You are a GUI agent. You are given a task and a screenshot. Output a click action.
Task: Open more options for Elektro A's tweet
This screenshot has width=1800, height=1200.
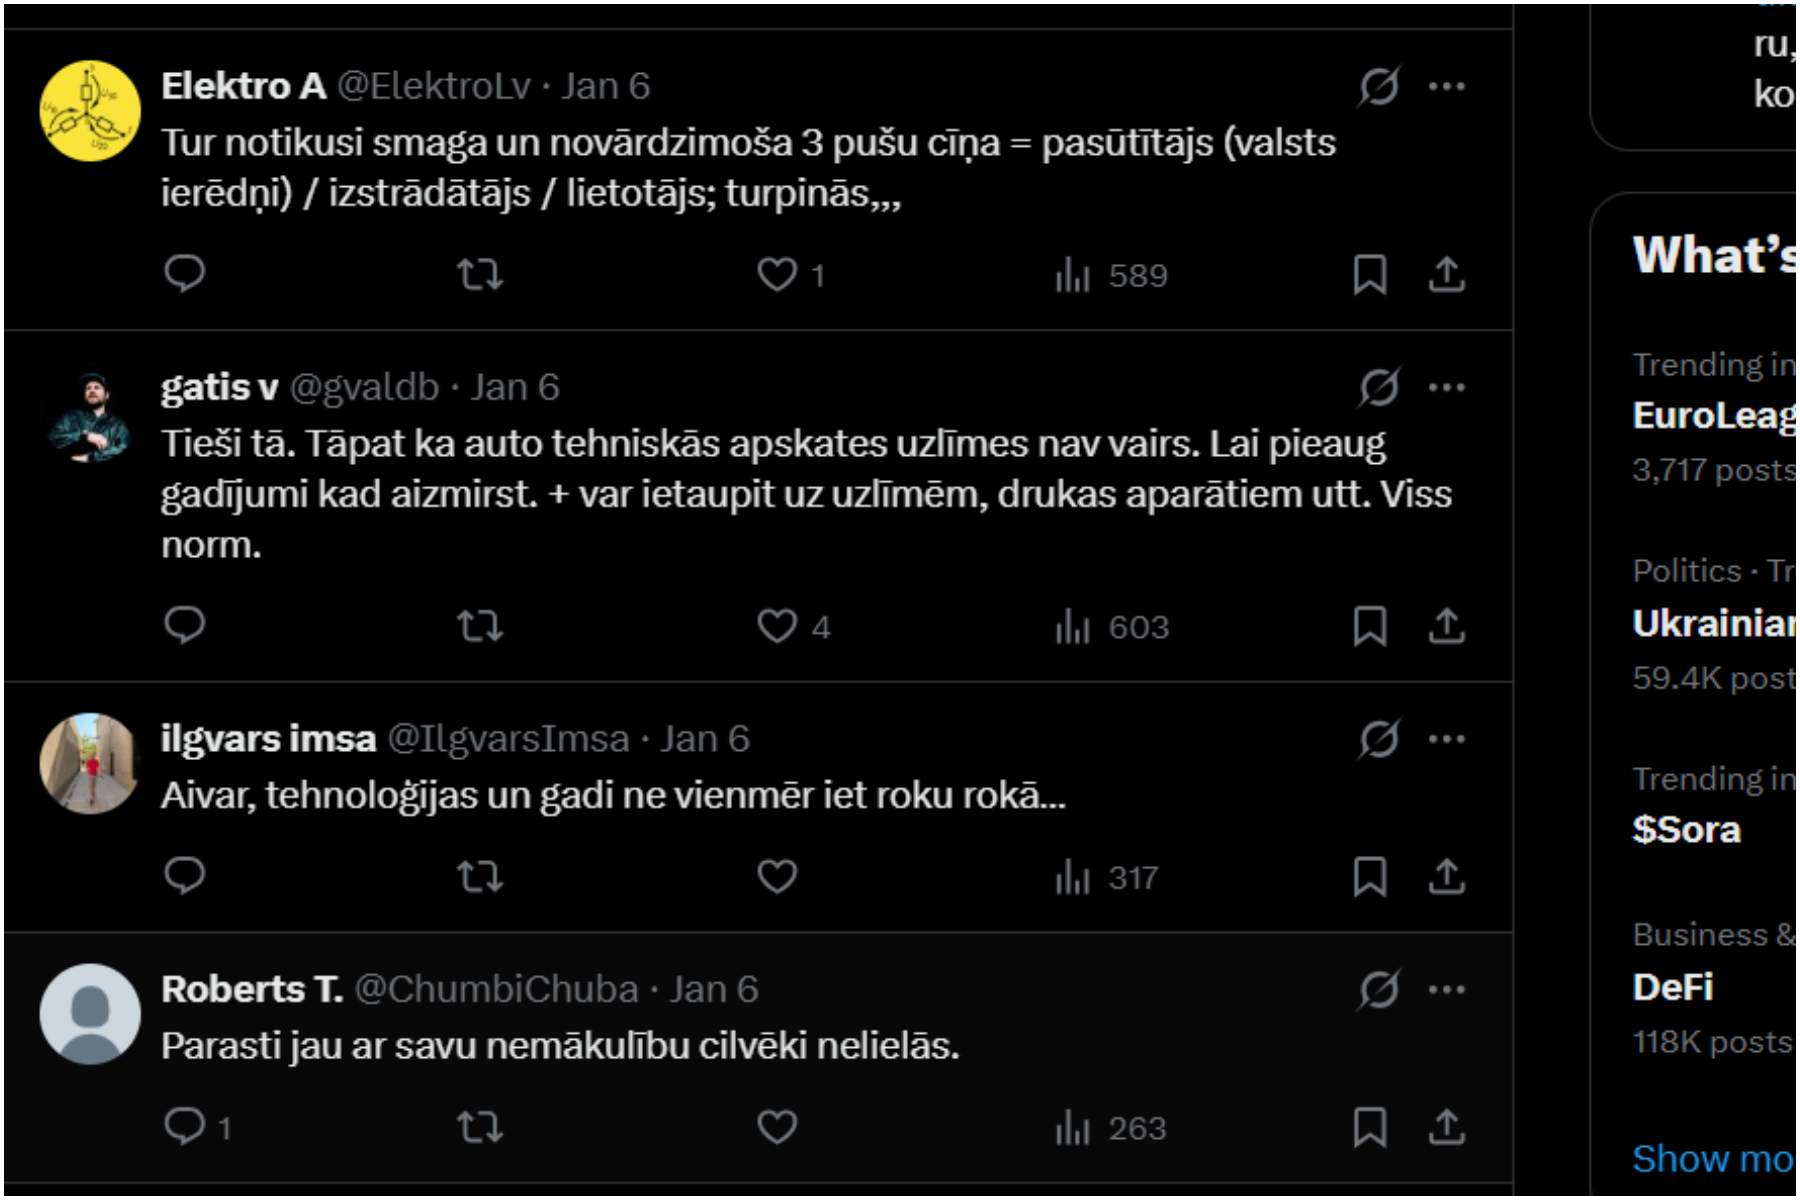pos(1446,87)
